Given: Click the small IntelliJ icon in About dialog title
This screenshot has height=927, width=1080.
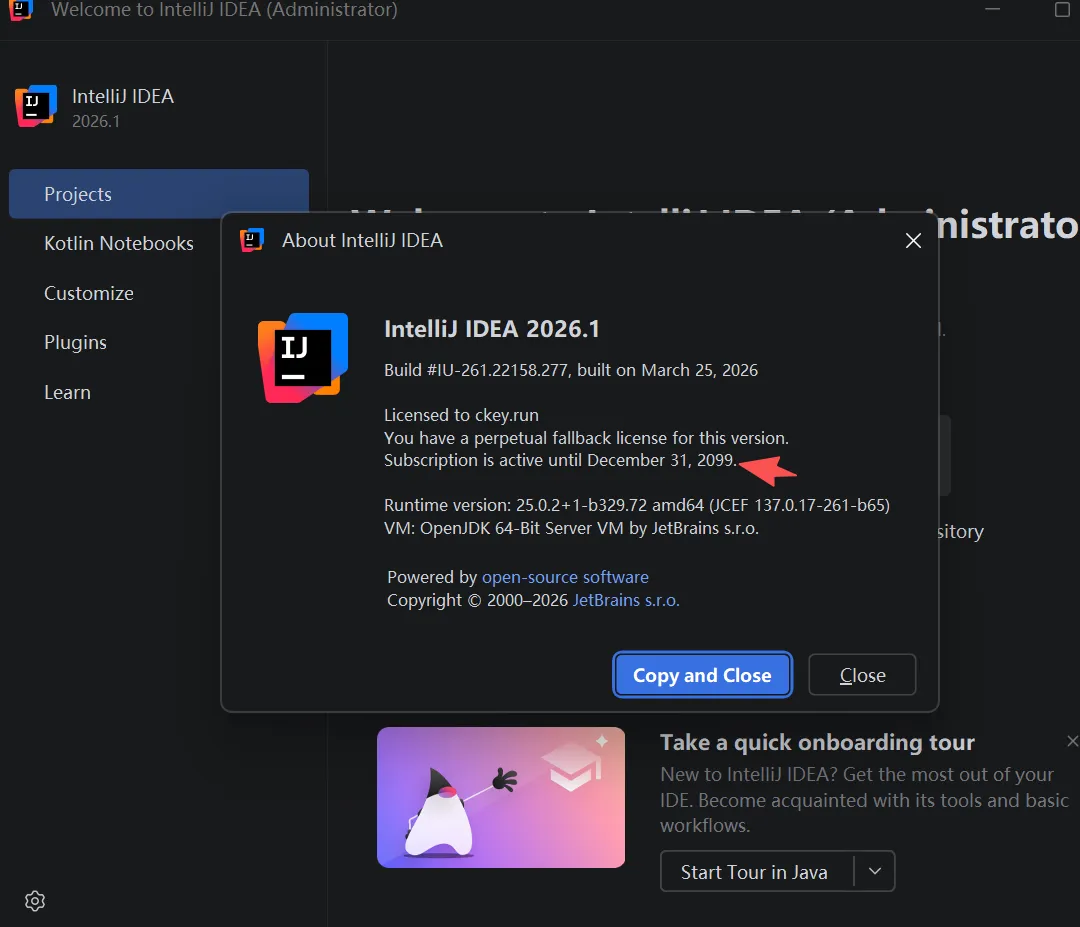Looking at the screenshot, I should point(251,240).
